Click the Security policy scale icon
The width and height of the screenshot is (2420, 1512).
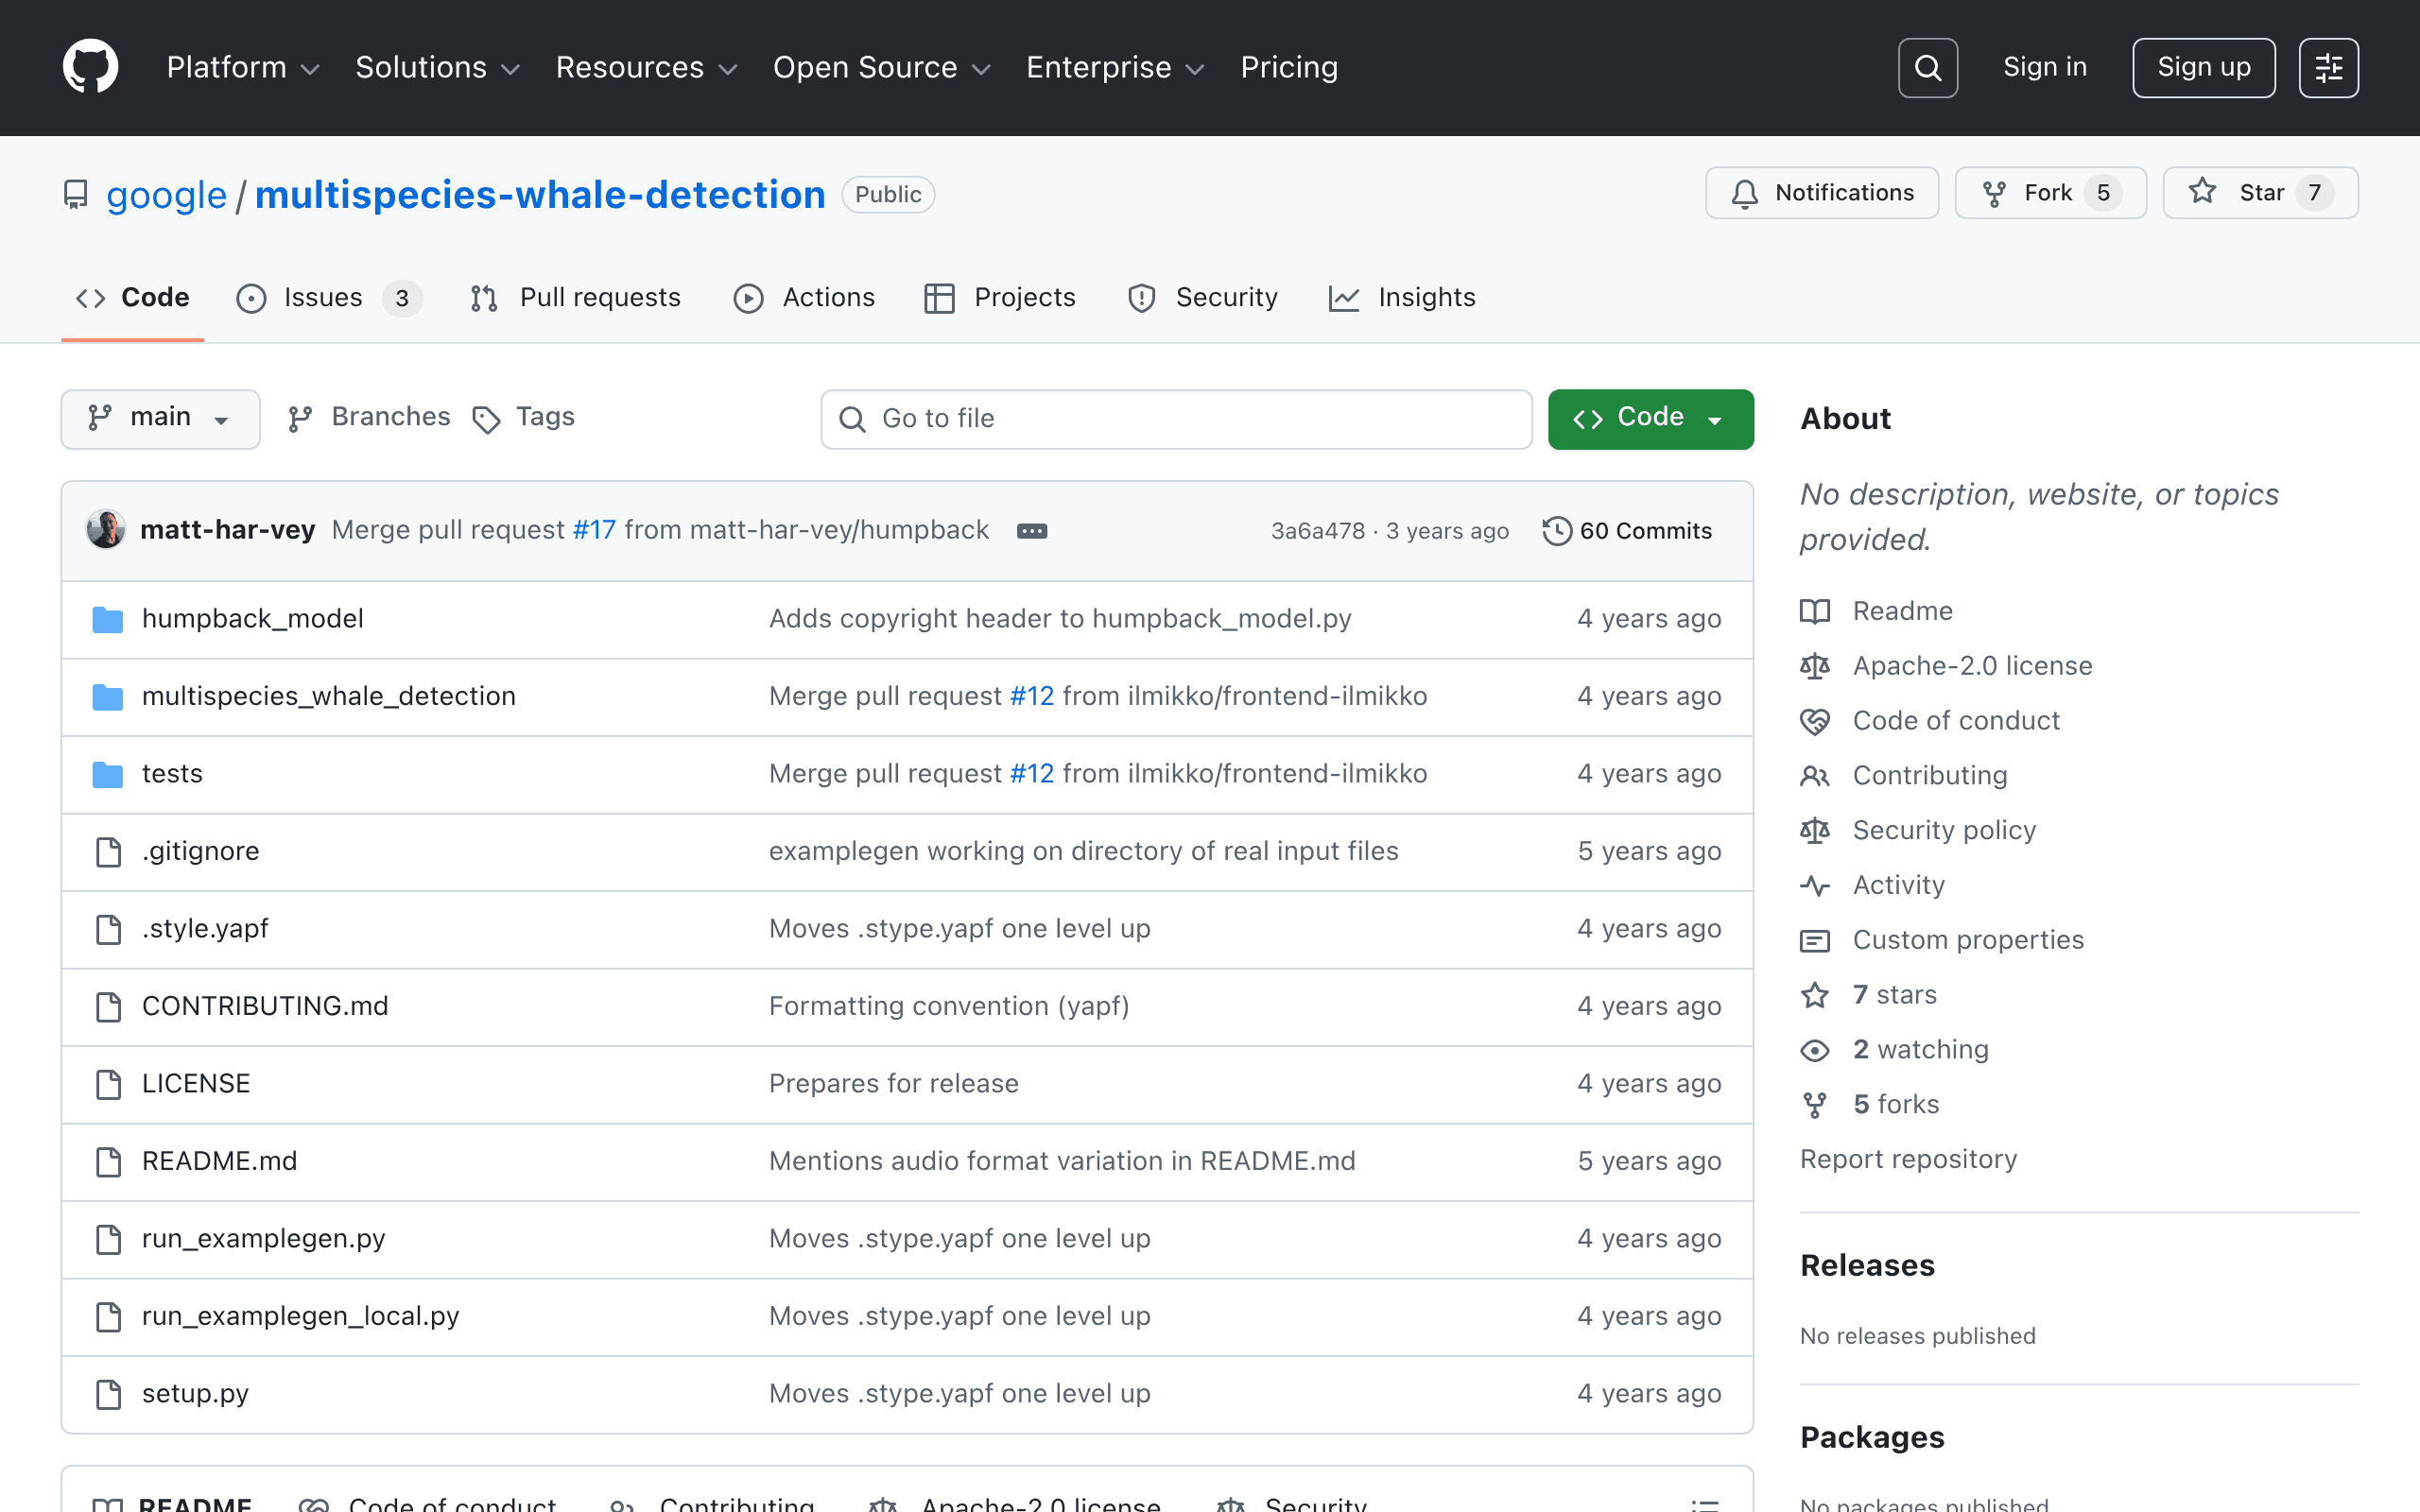click(1815, 830)
